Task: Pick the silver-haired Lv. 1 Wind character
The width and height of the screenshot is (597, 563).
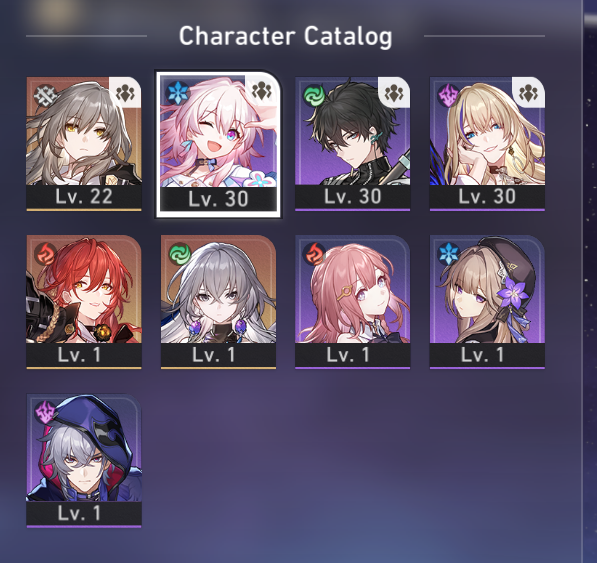Action: [218, 302]
